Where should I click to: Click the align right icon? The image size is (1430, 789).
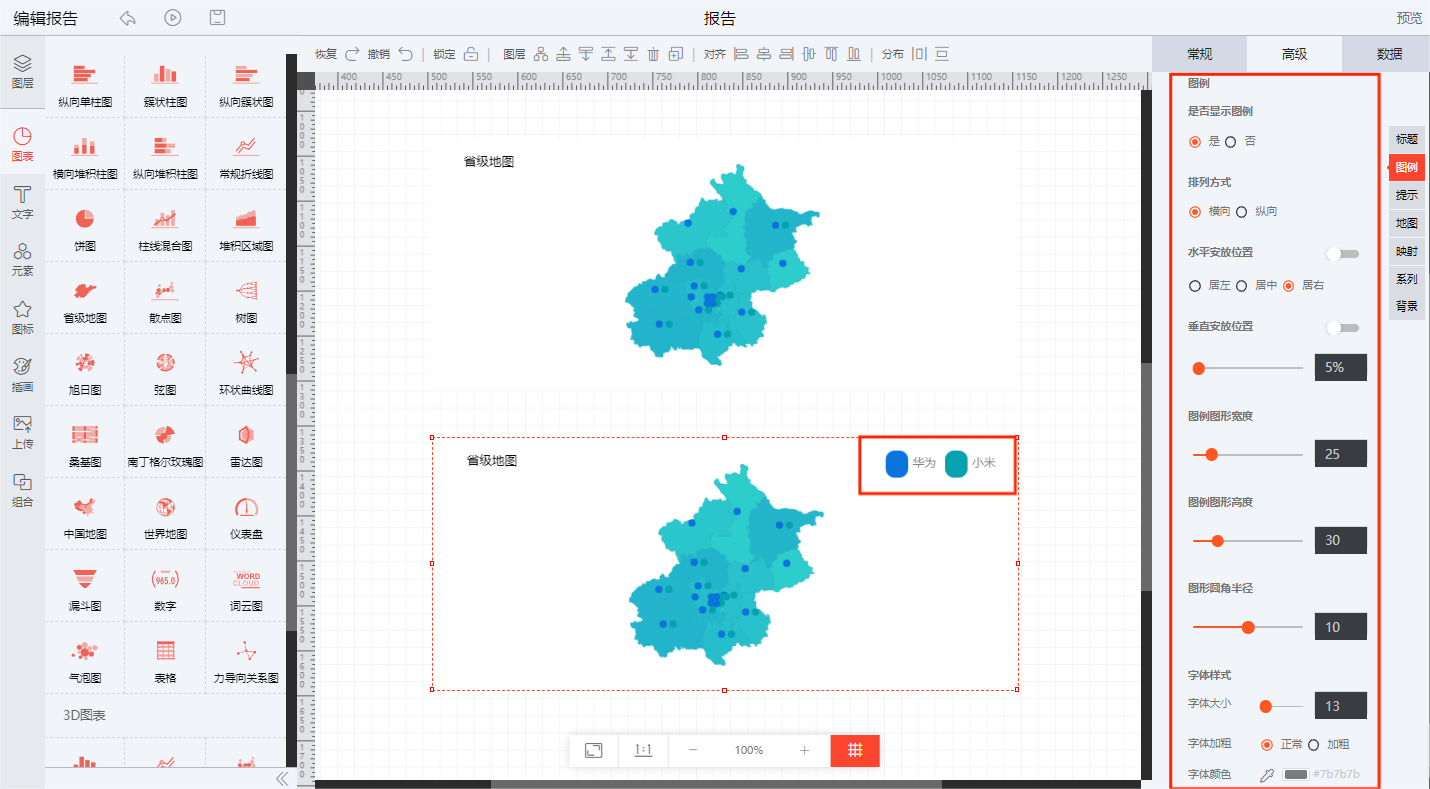[786, 54]
